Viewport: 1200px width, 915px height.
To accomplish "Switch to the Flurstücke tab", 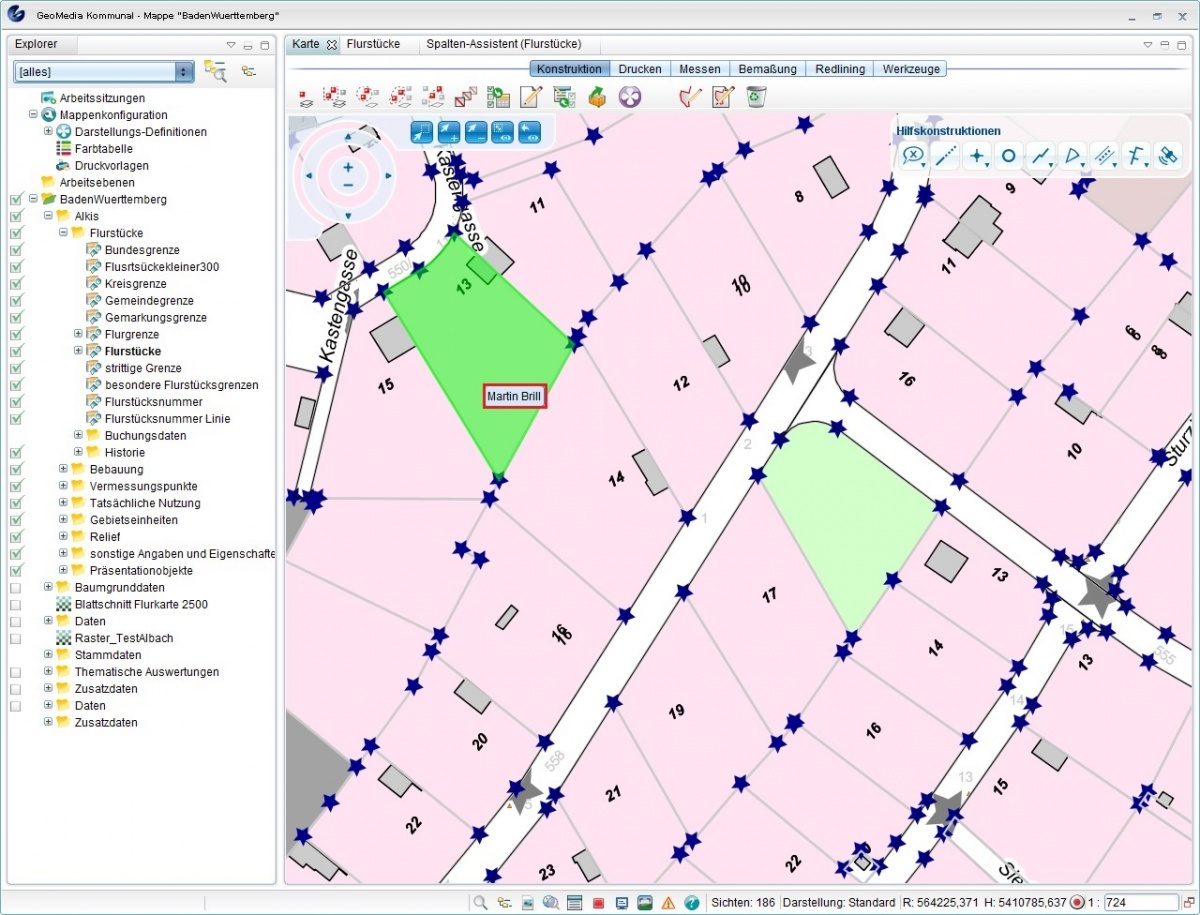I will point(373,44).
